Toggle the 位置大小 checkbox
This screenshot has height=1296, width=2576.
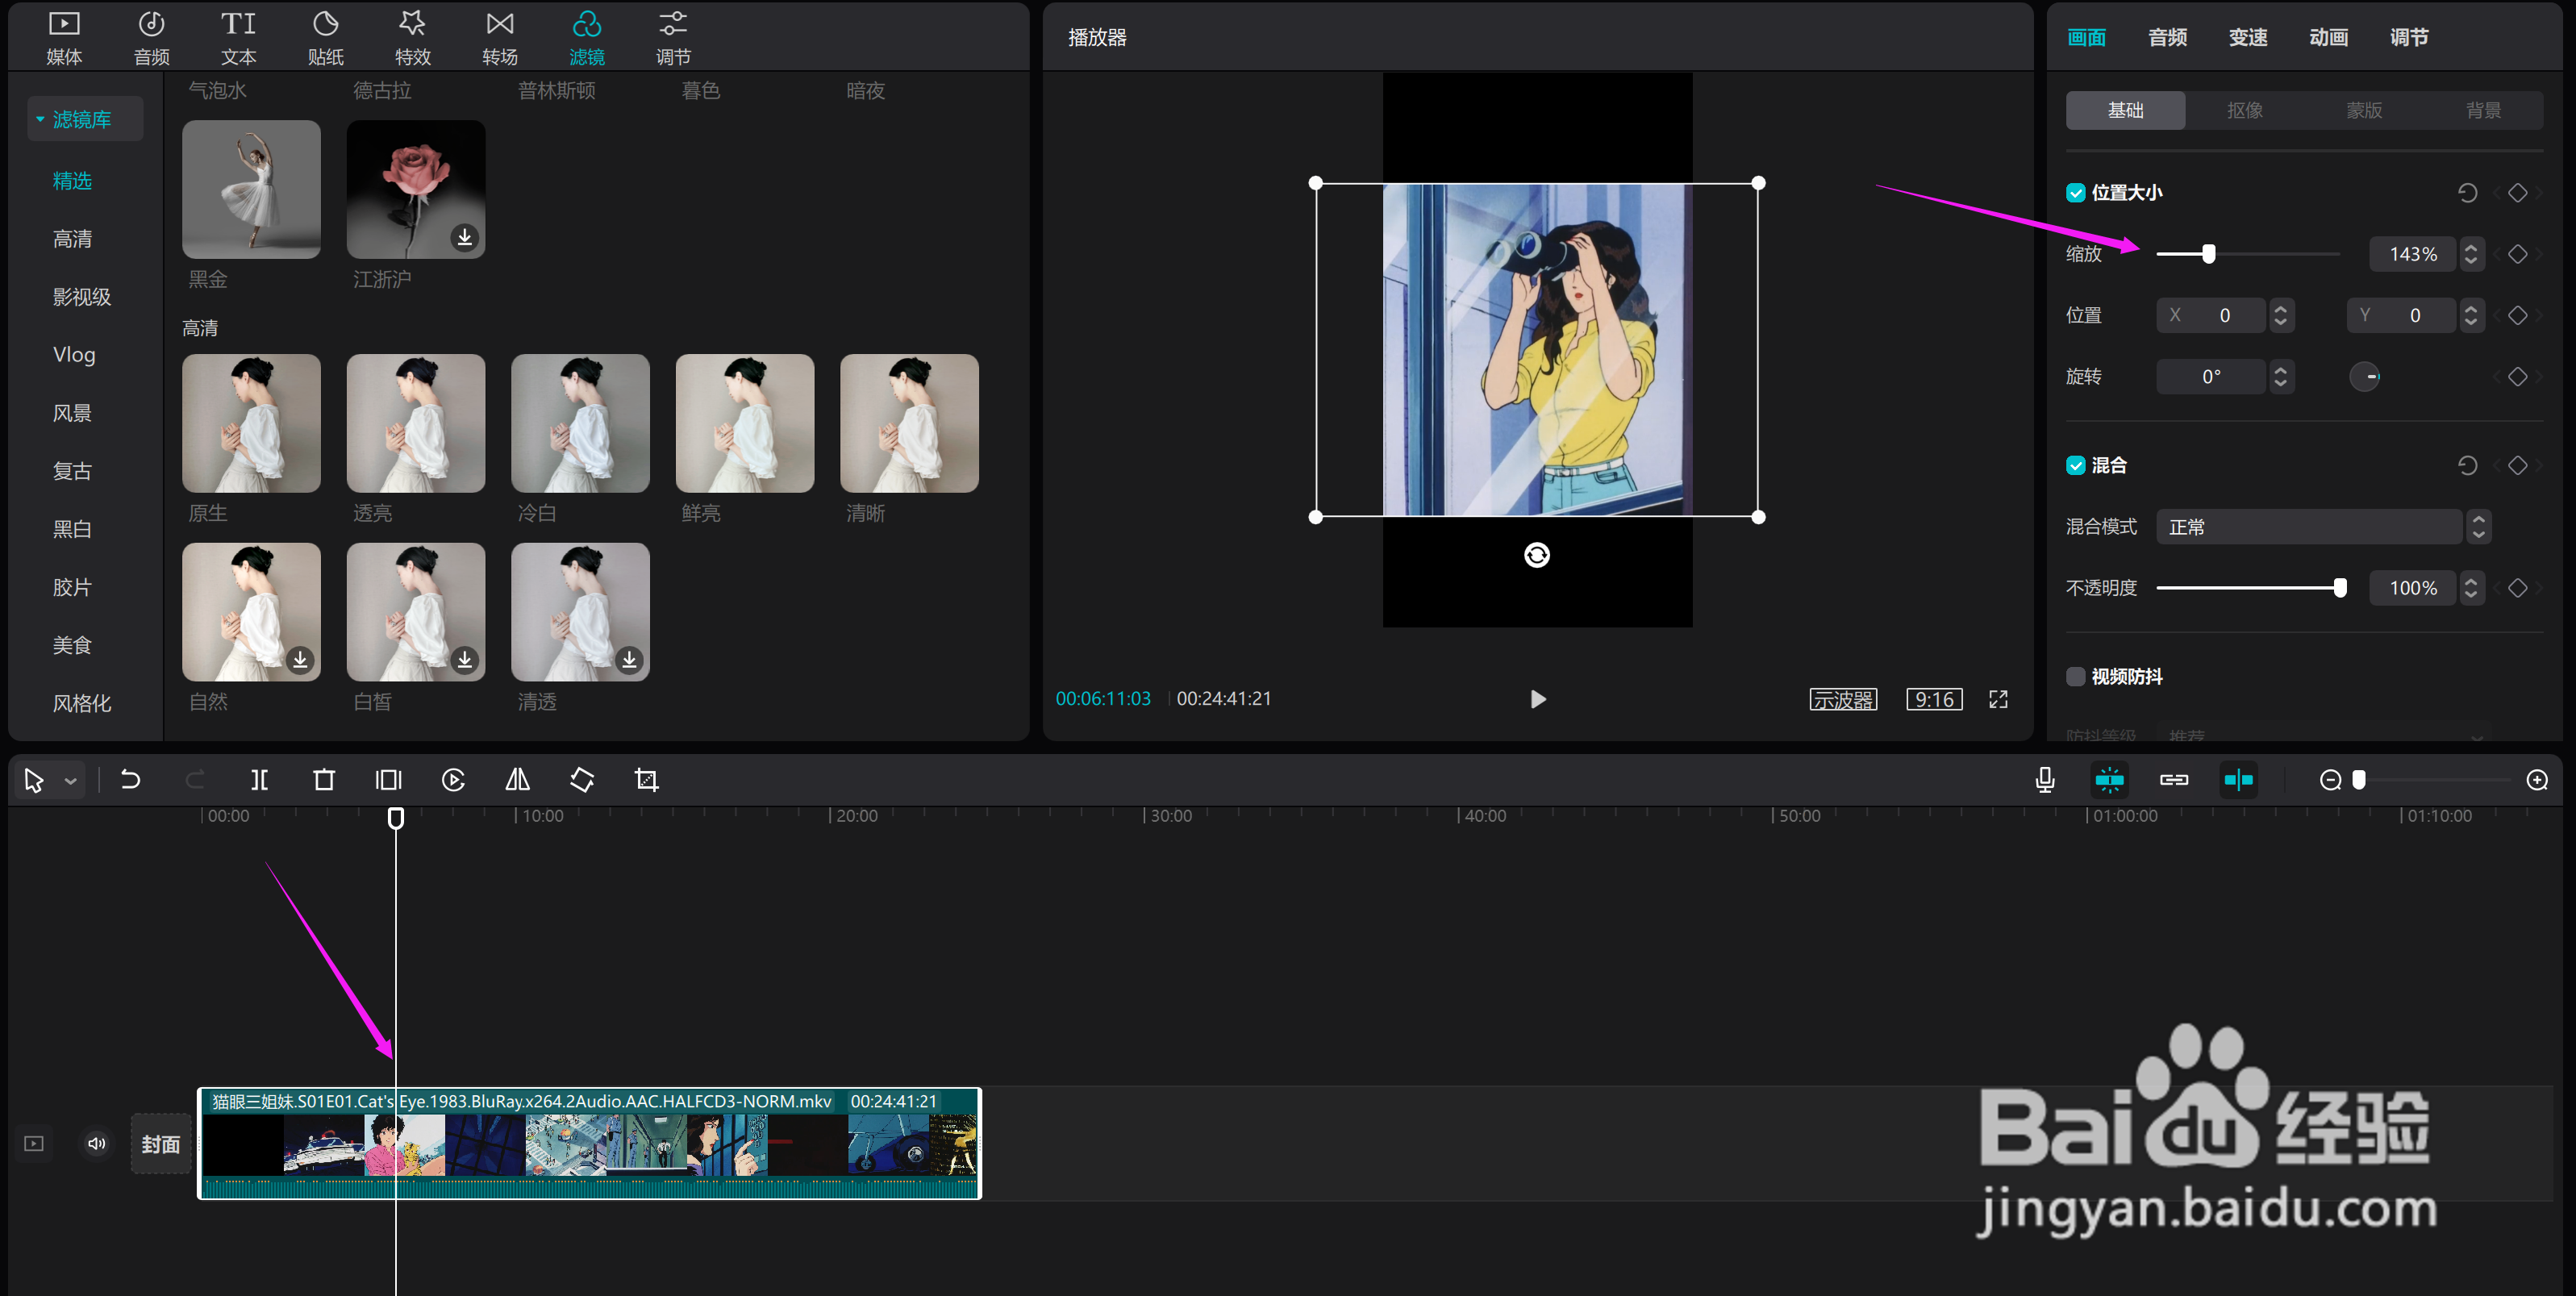2076,193
